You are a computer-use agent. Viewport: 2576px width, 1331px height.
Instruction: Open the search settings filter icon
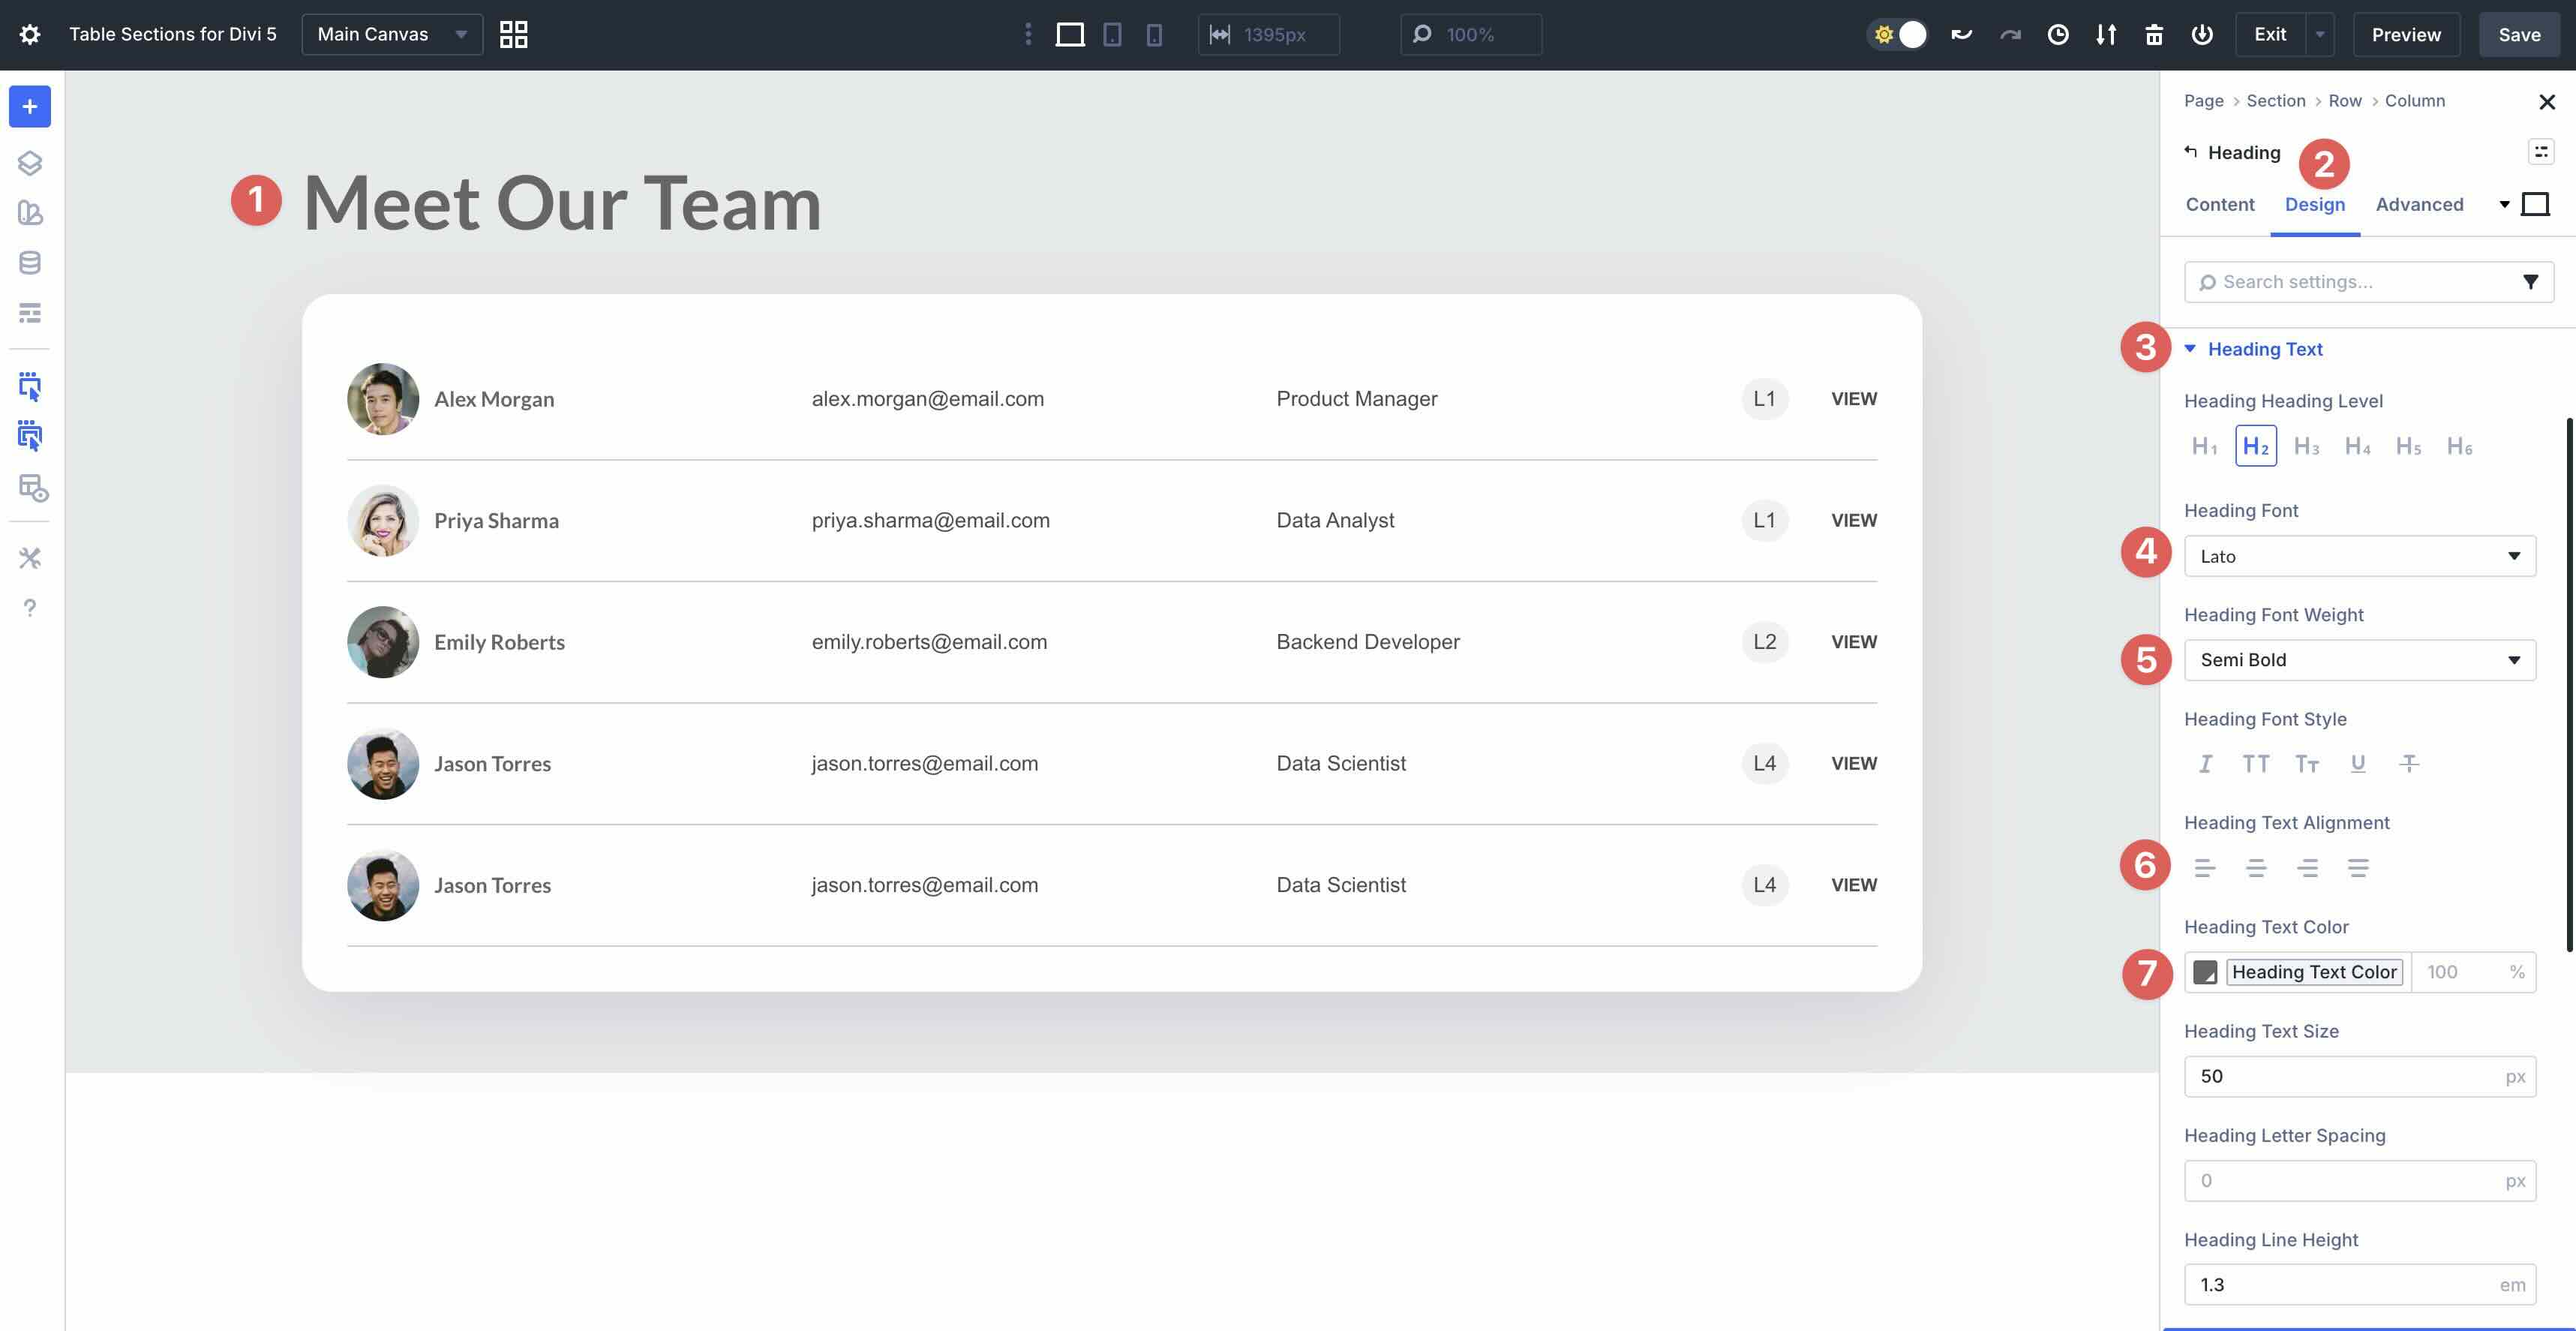2531,281
